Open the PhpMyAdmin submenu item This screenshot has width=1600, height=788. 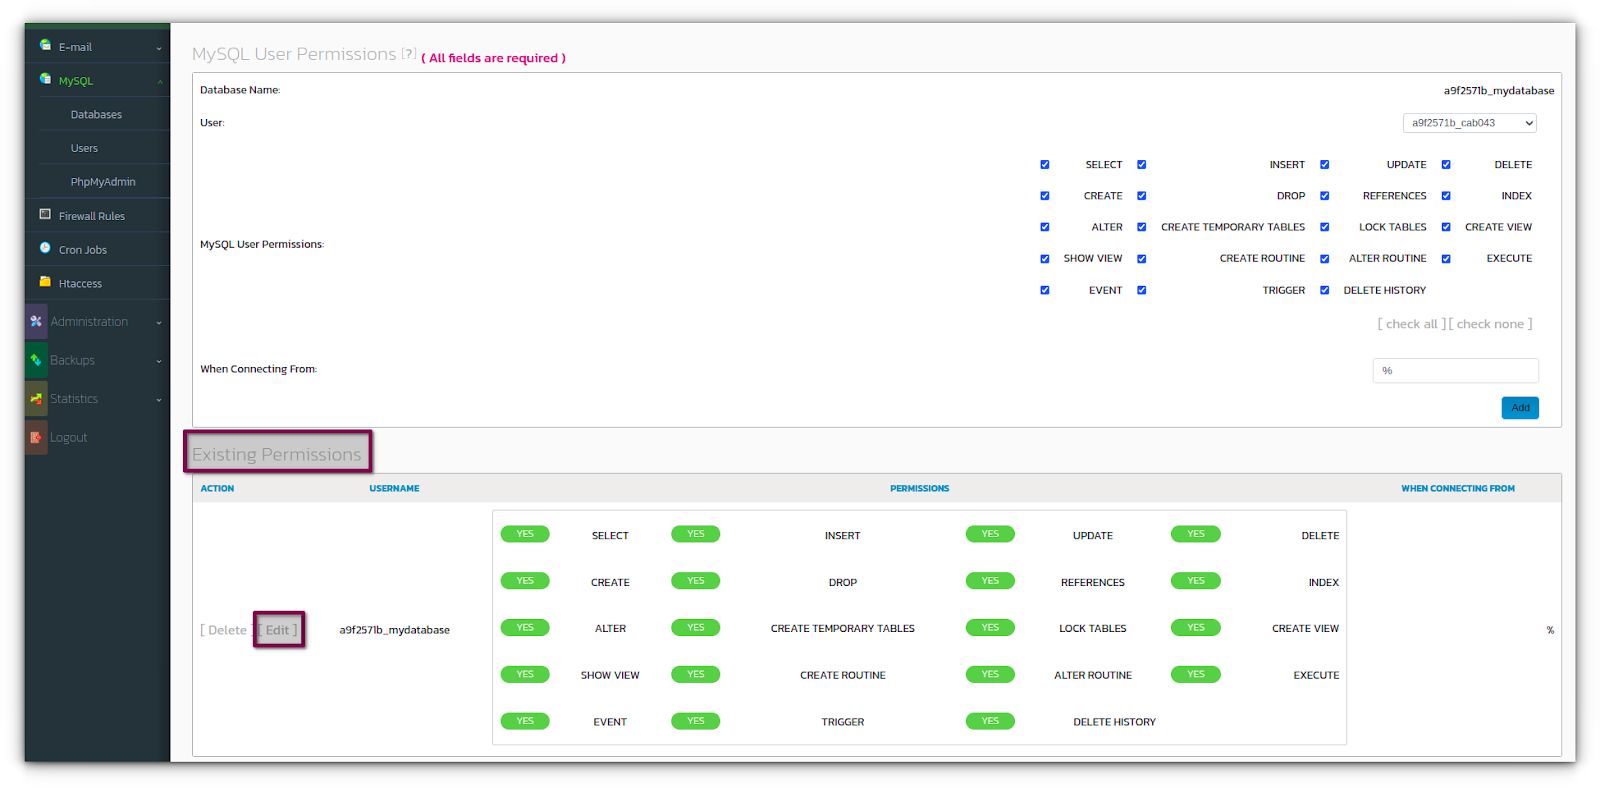[x=103, y=182]
